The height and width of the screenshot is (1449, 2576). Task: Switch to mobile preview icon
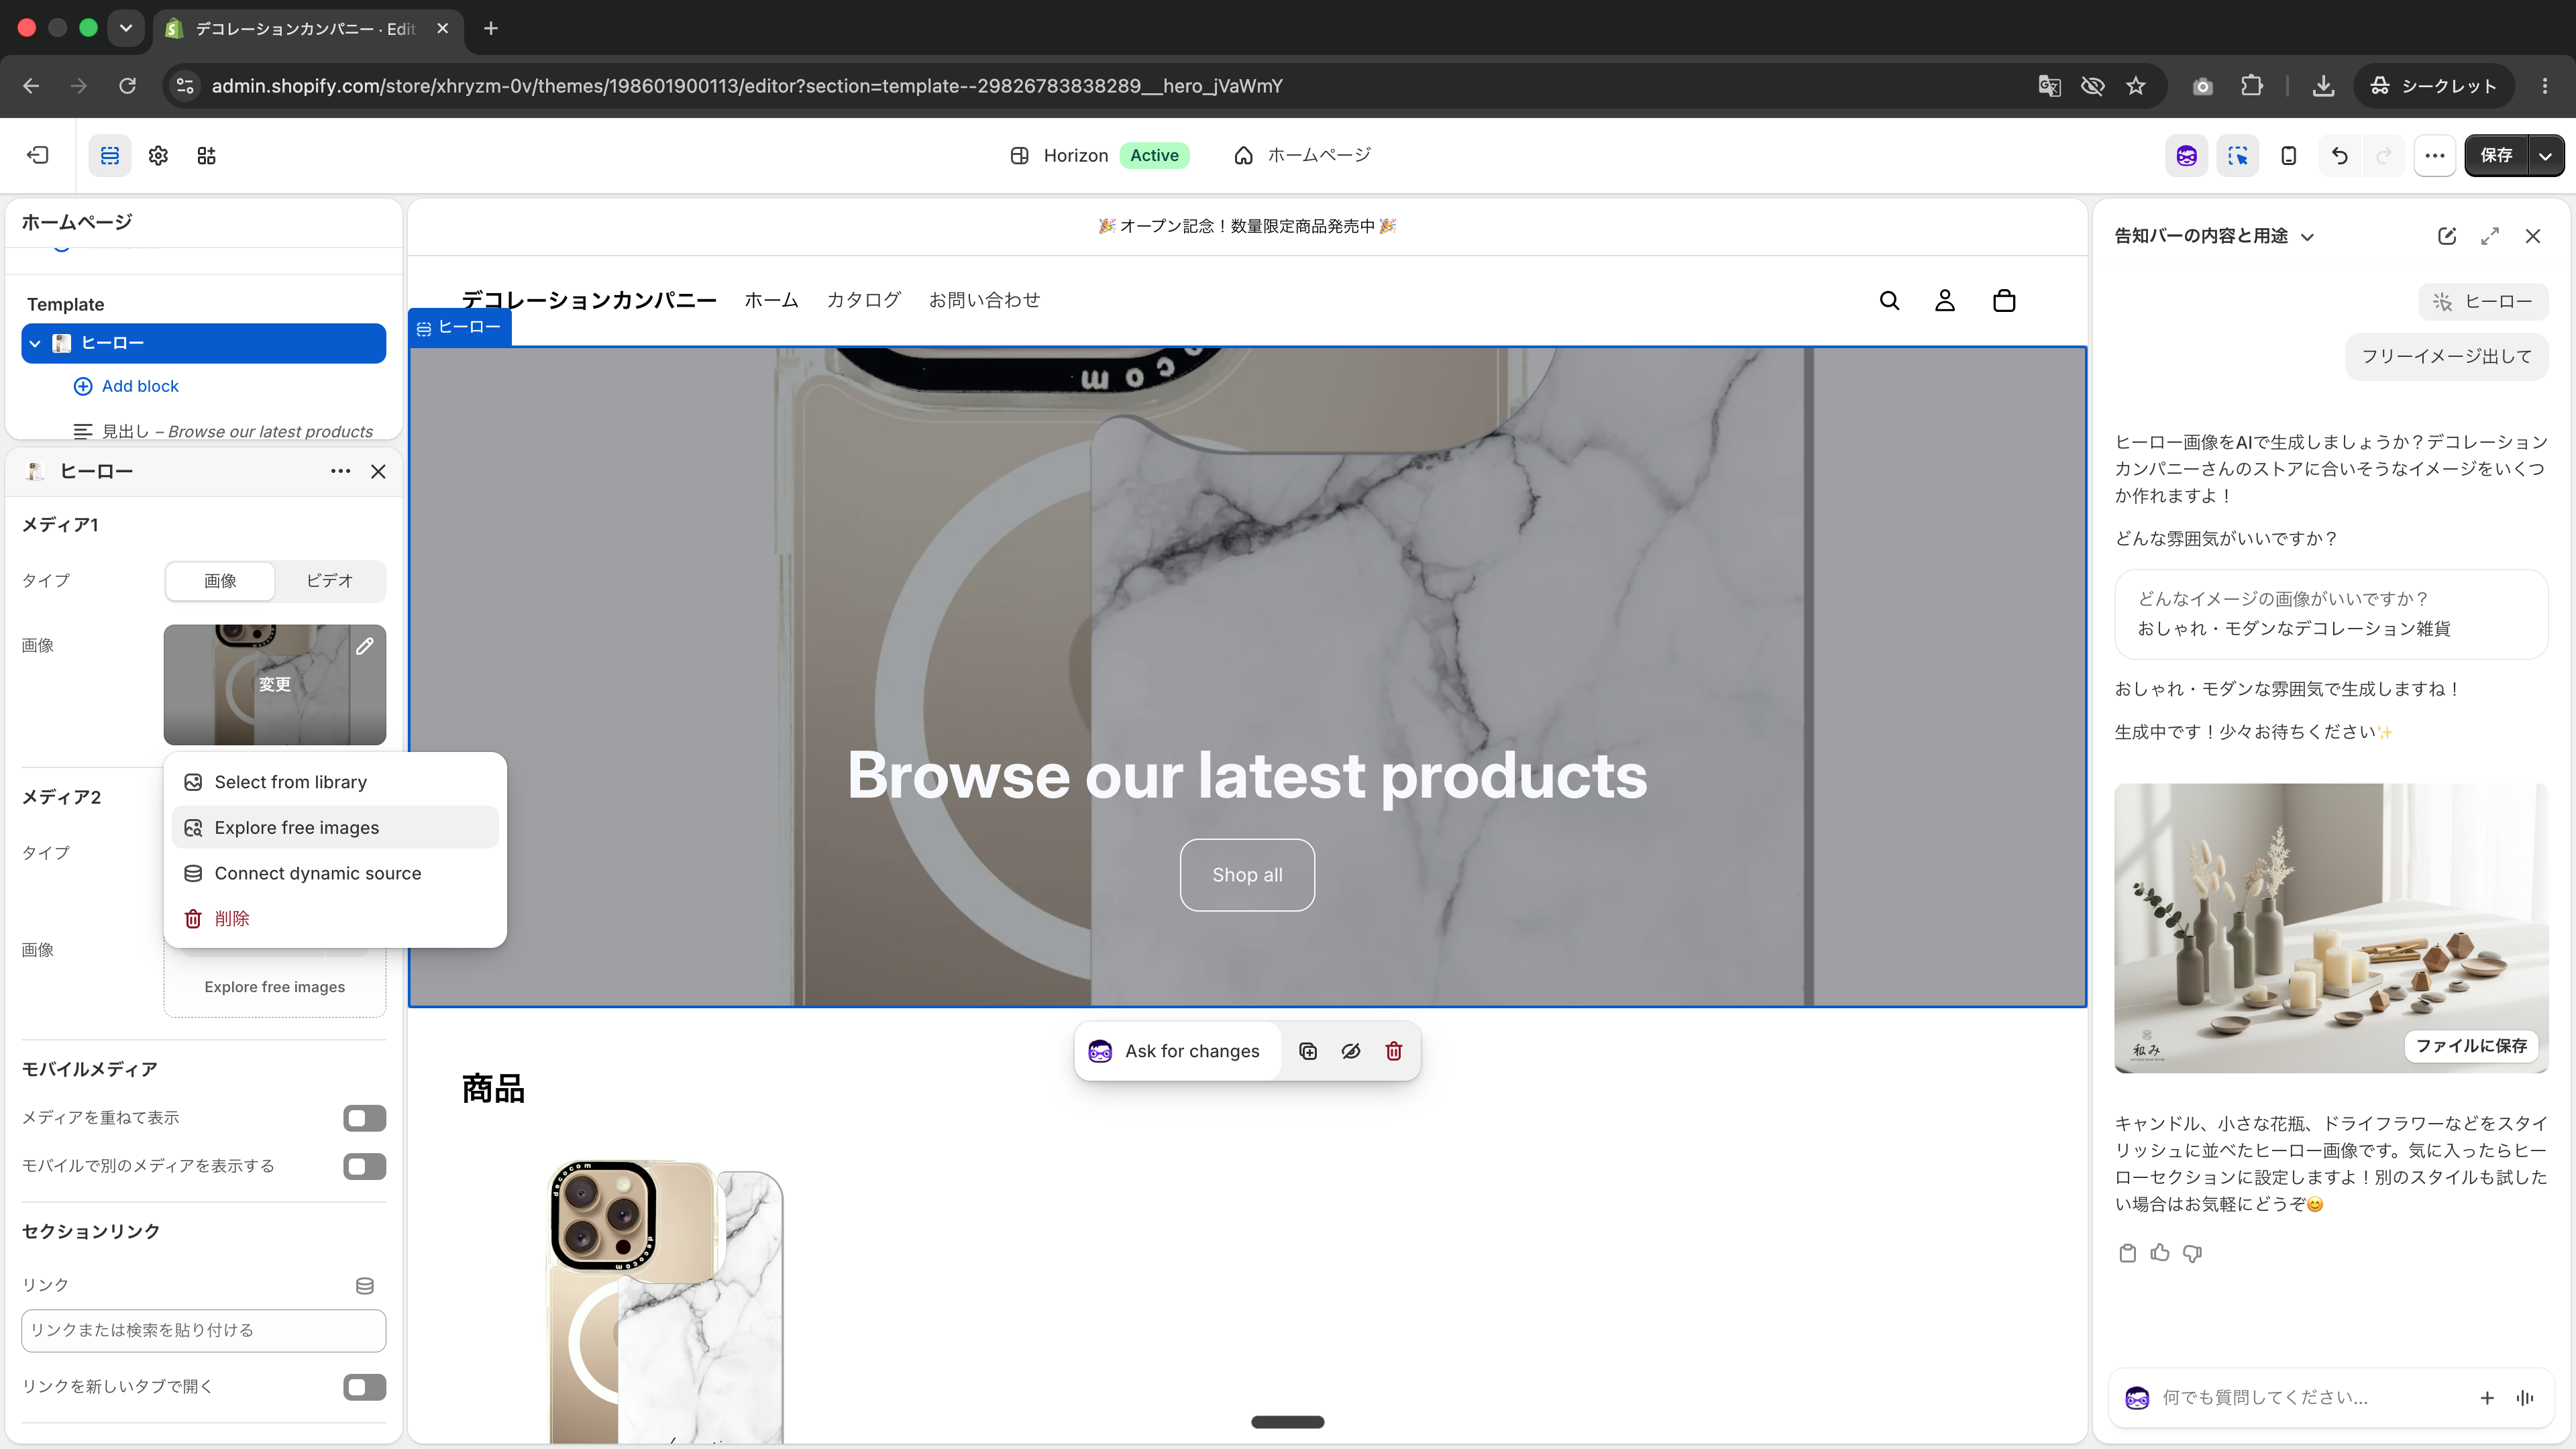(x=2289, y=155)
